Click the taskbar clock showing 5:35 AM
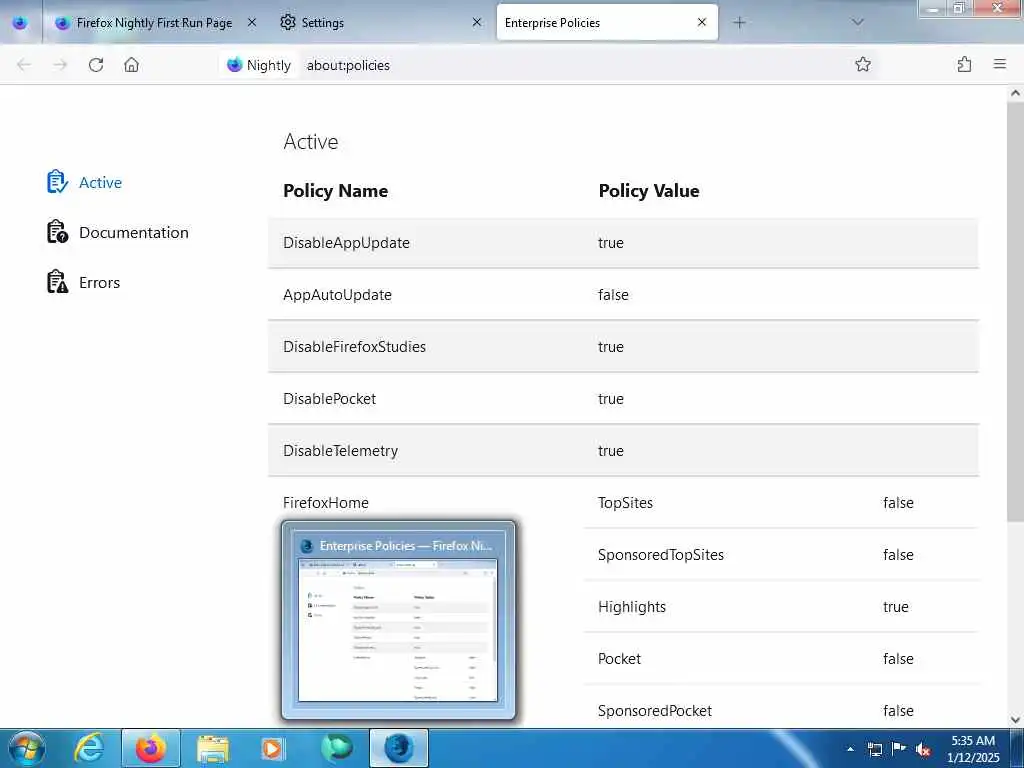1024x768 pixels. click(973, 749)
